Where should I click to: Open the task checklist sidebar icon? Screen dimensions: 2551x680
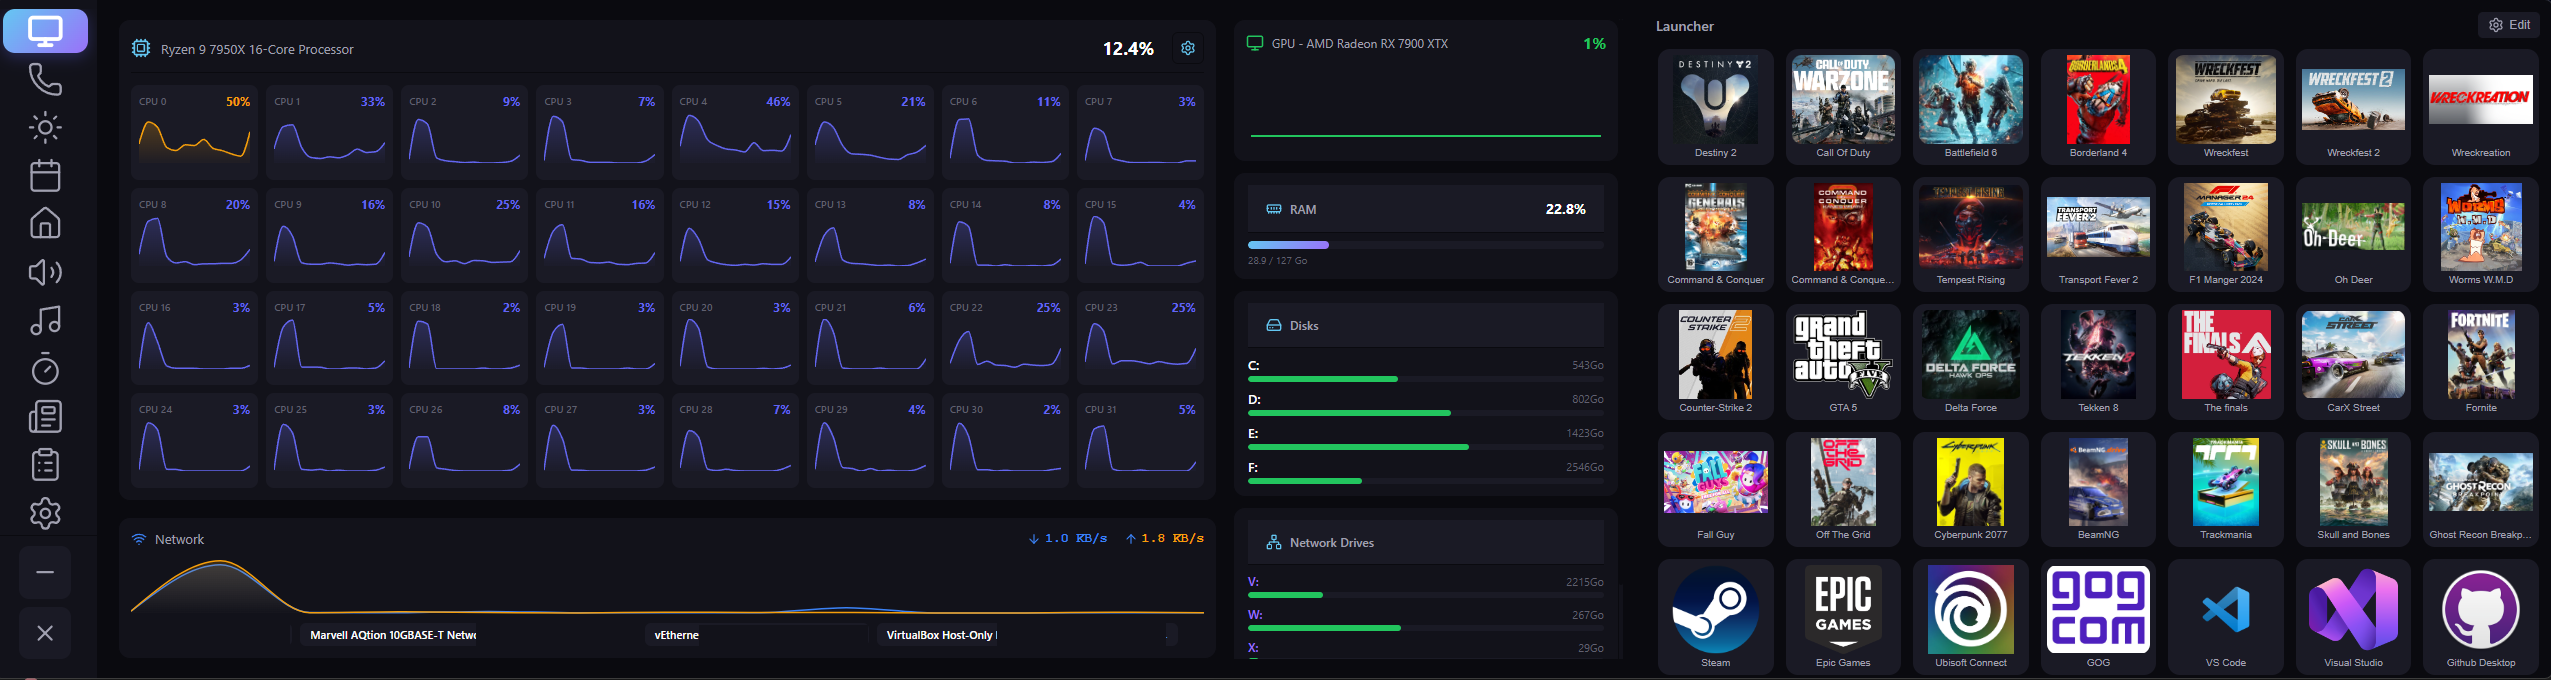point(45,465)
